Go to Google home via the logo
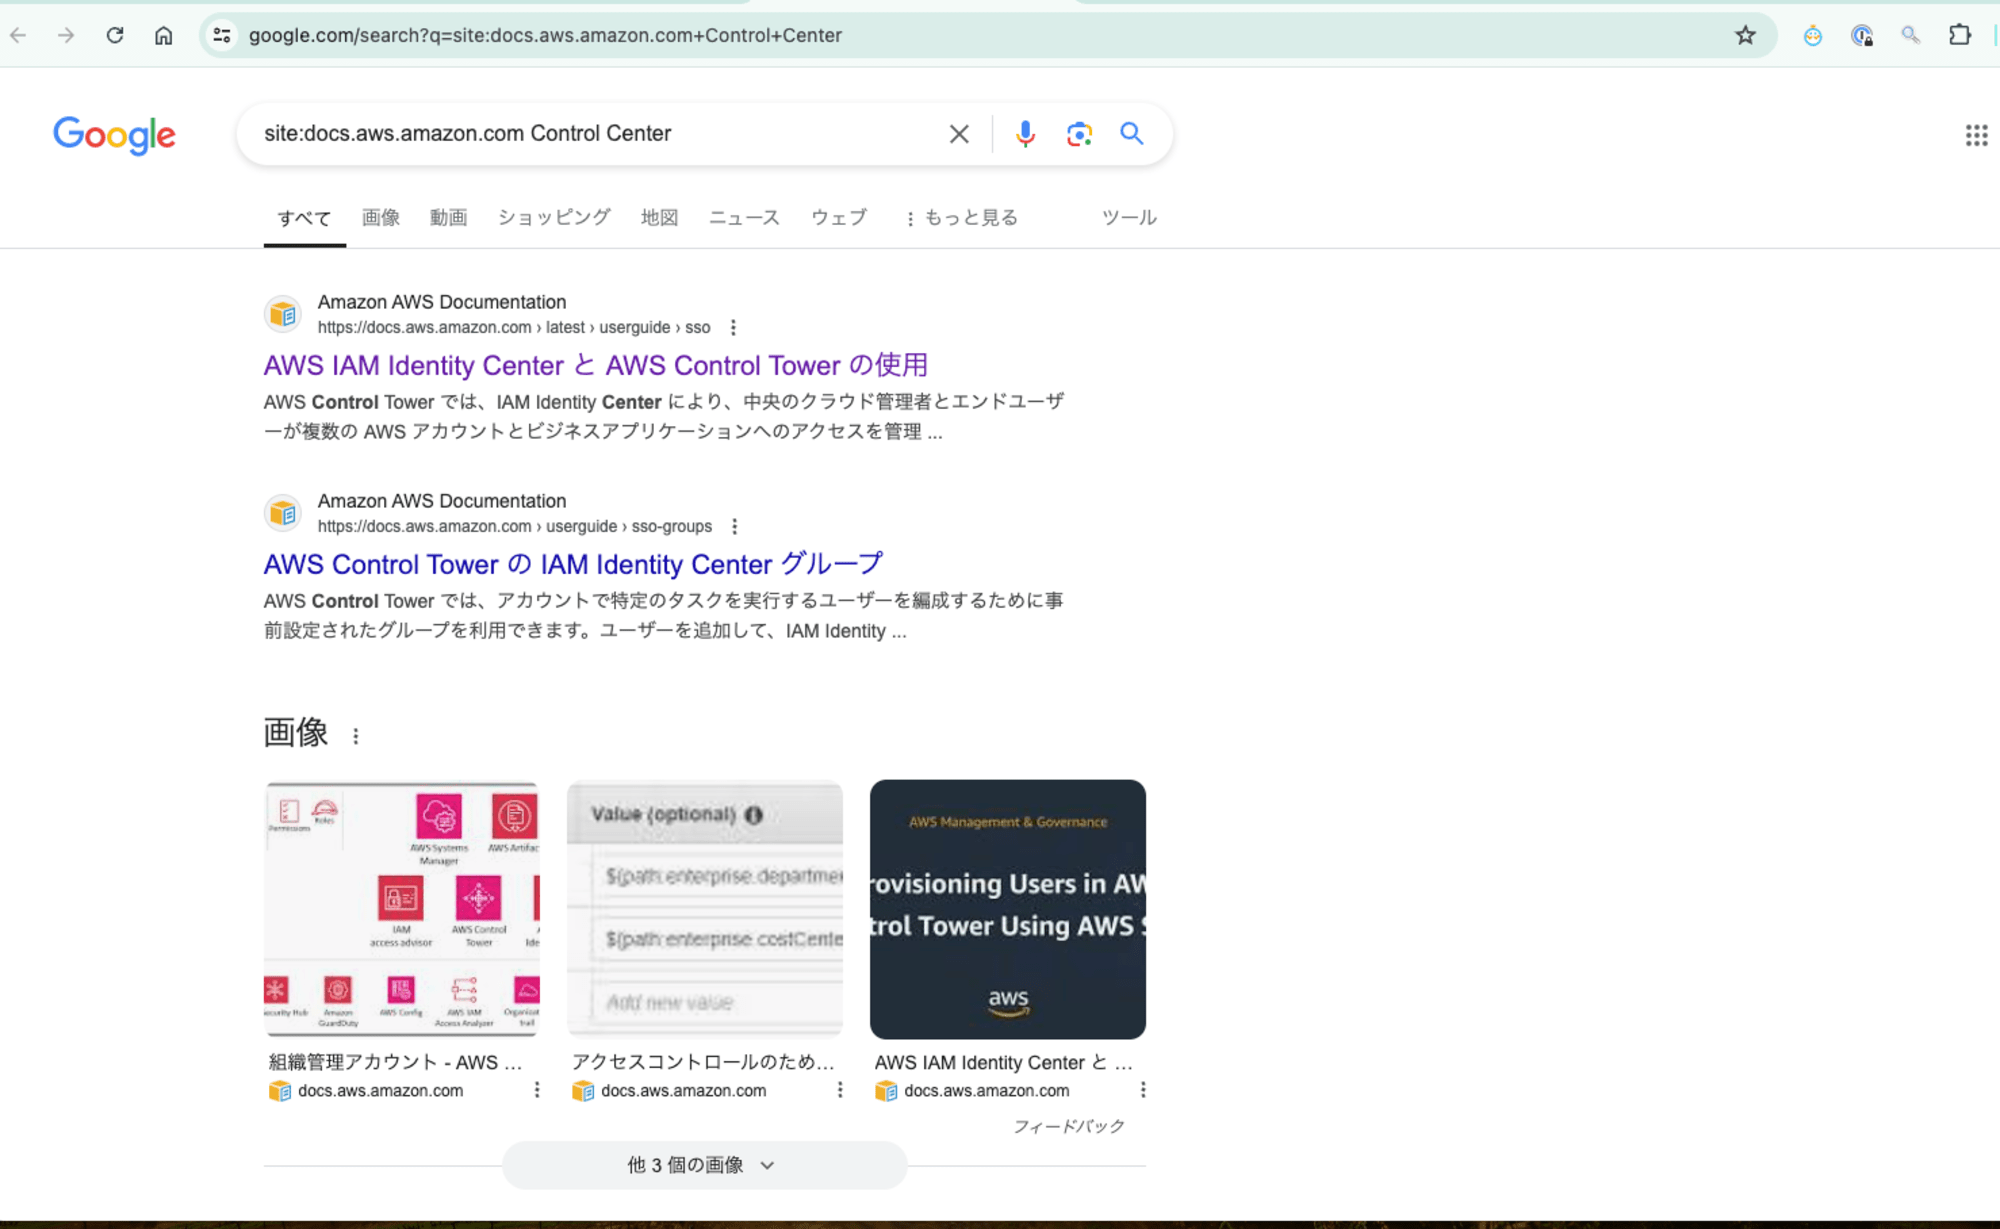The width and height of the screenshot is (2000, 1229). click(114, 135)
